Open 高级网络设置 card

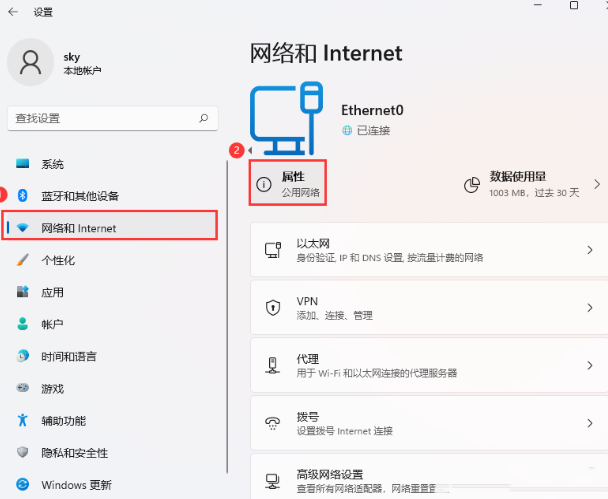click(429, 477)
